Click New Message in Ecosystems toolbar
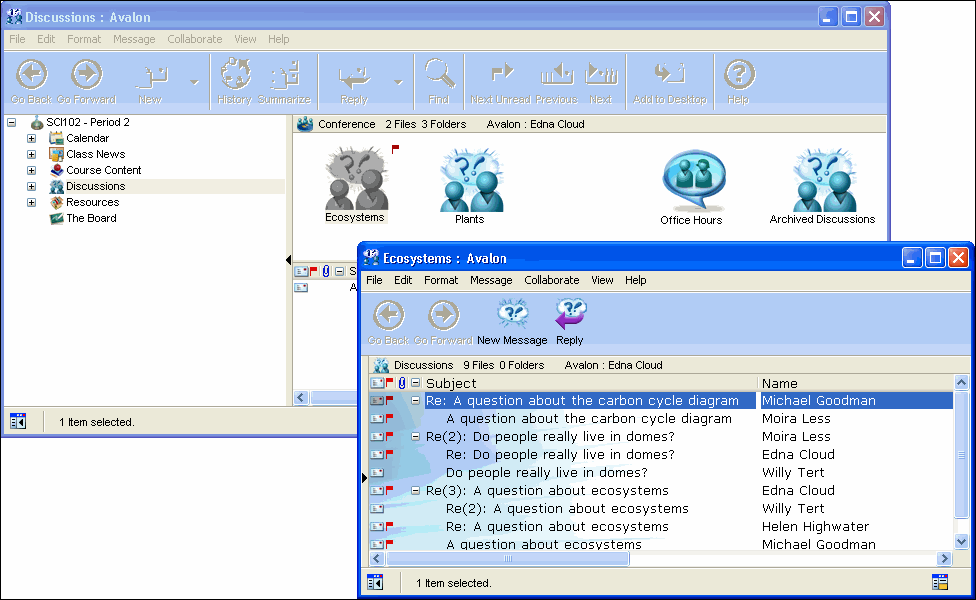 coord(512,316)
